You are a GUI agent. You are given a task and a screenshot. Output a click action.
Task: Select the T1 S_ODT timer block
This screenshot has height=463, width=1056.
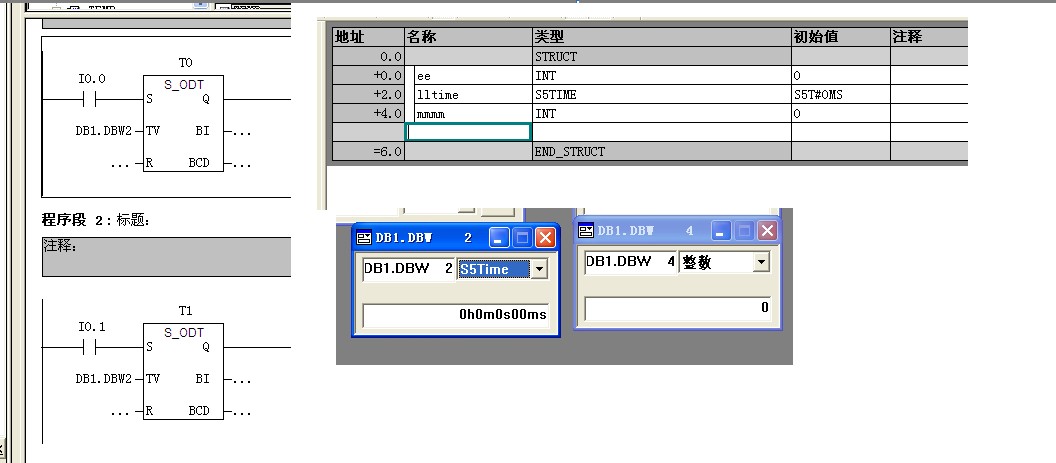[x=184, y=372]
